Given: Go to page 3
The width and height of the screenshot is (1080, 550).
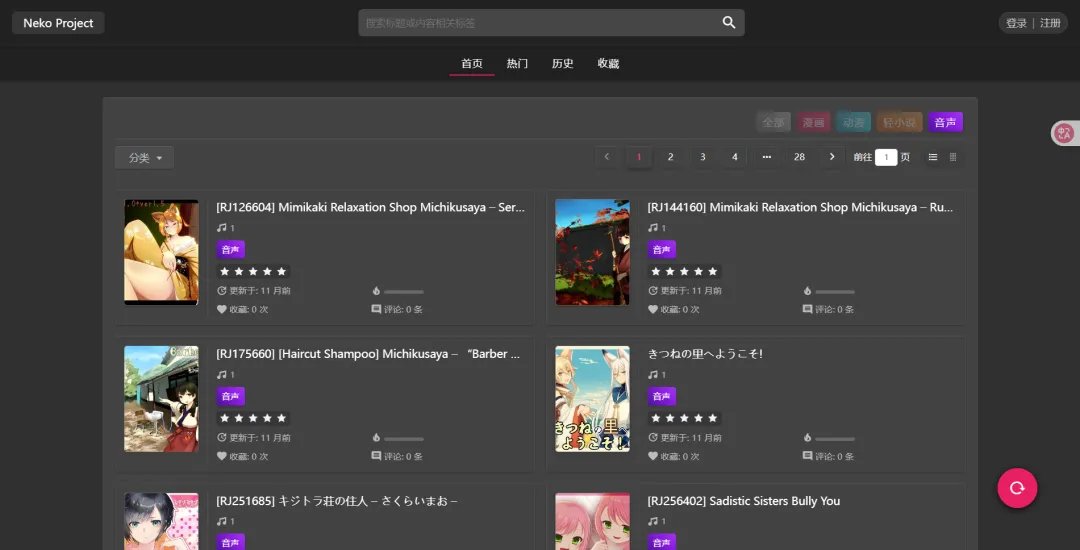Looking at the screenshot, I should [703, 157].
